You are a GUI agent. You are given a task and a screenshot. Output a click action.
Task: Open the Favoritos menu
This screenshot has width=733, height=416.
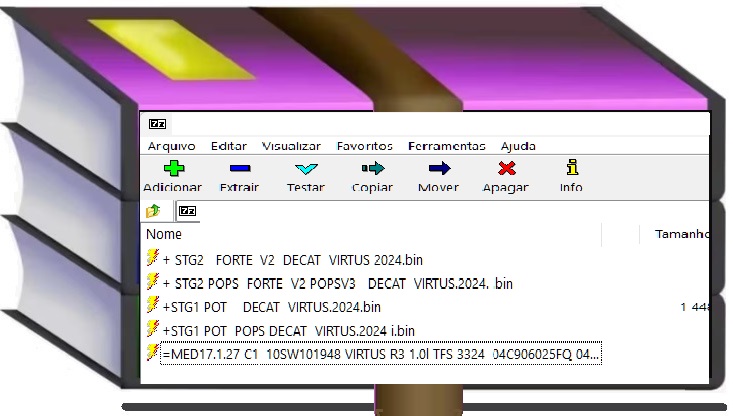[x=364, y=146]
